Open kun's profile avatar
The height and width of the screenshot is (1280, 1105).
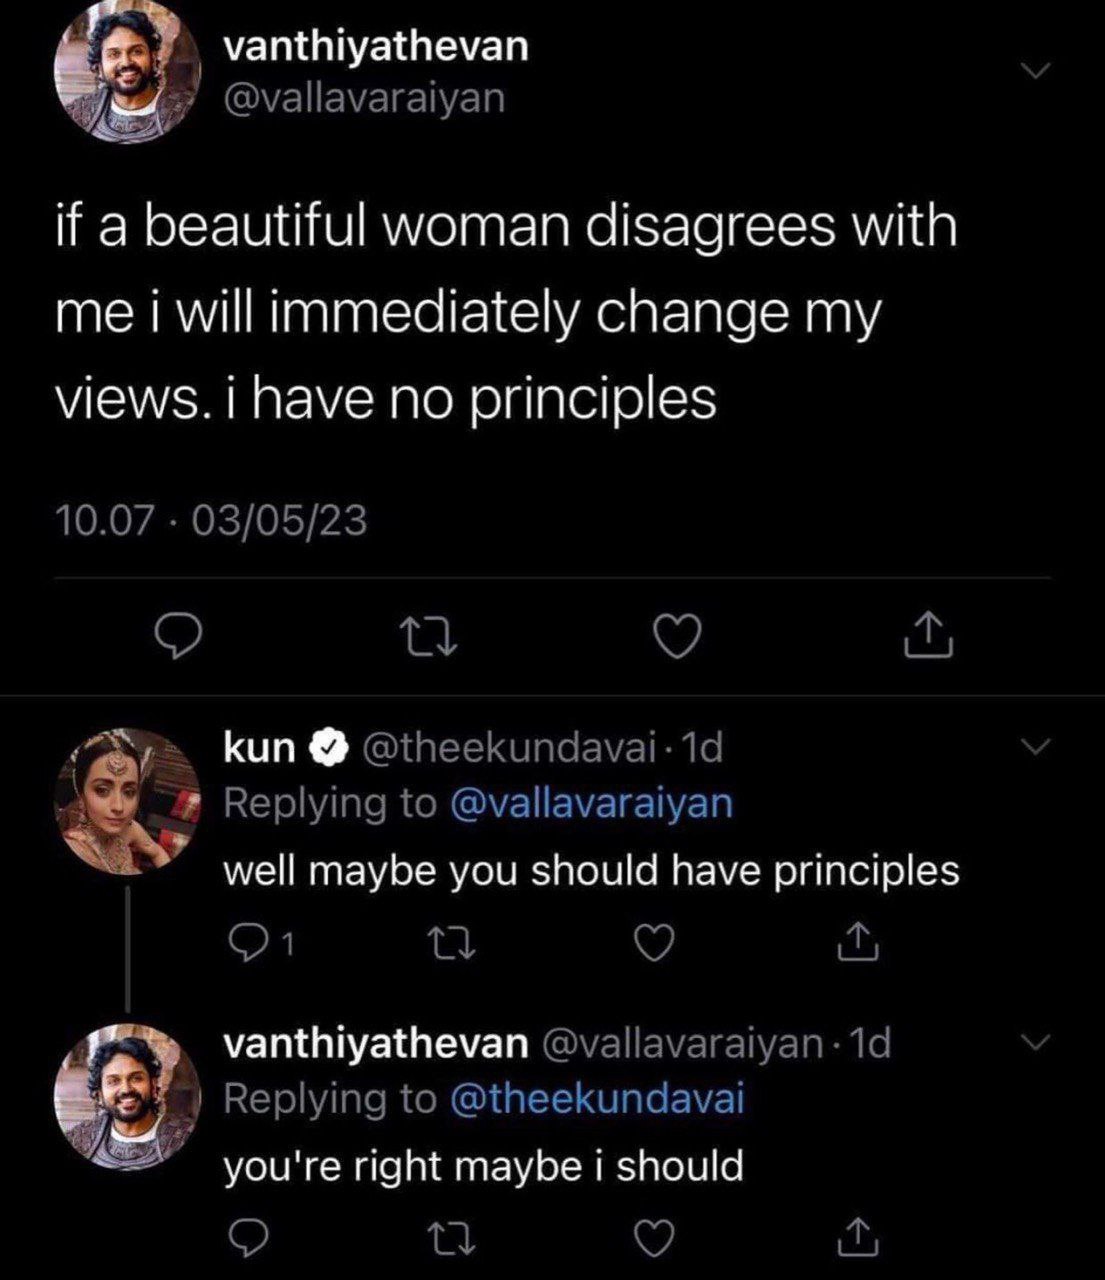tap(127, 801)
